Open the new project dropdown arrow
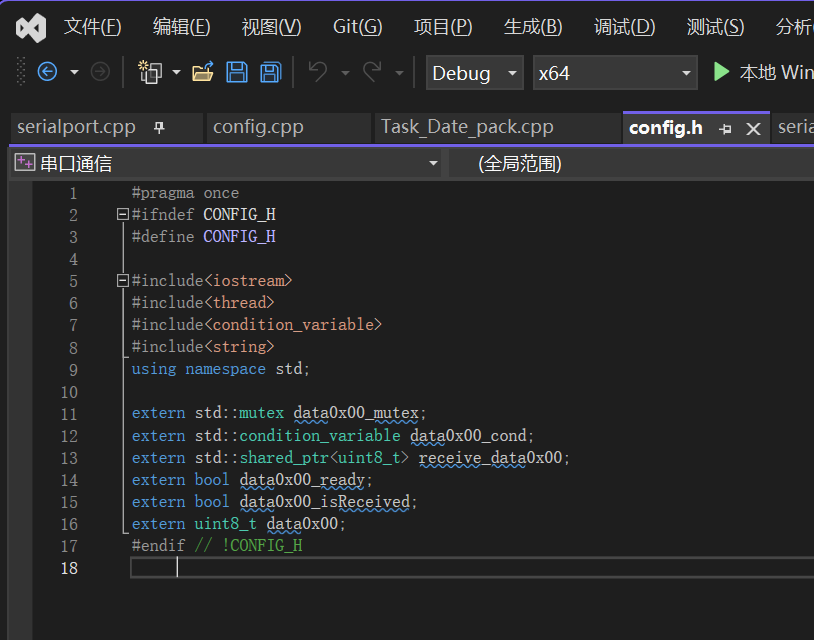This screenshot has width=814, height=640. pyautogui.click(x=177, y=72)
